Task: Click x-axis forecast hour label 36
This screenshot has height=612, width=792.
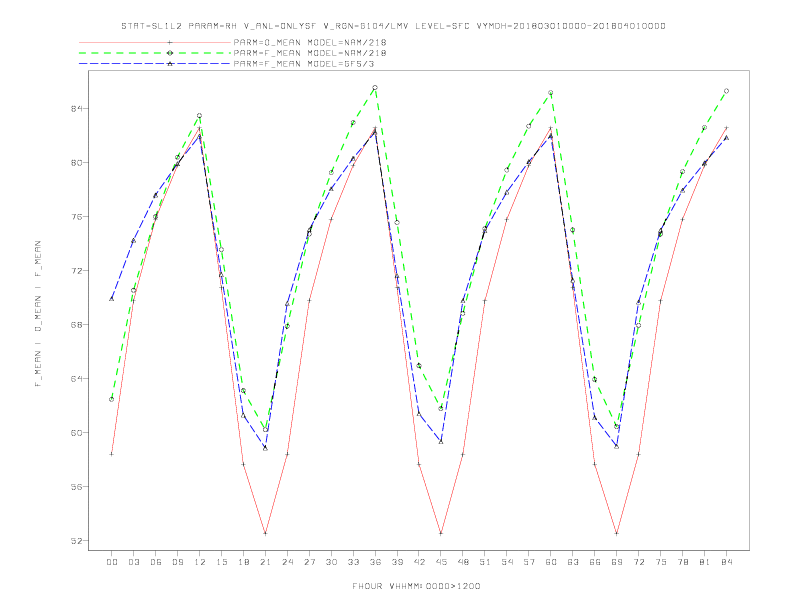Action: [x=375, y=562]
